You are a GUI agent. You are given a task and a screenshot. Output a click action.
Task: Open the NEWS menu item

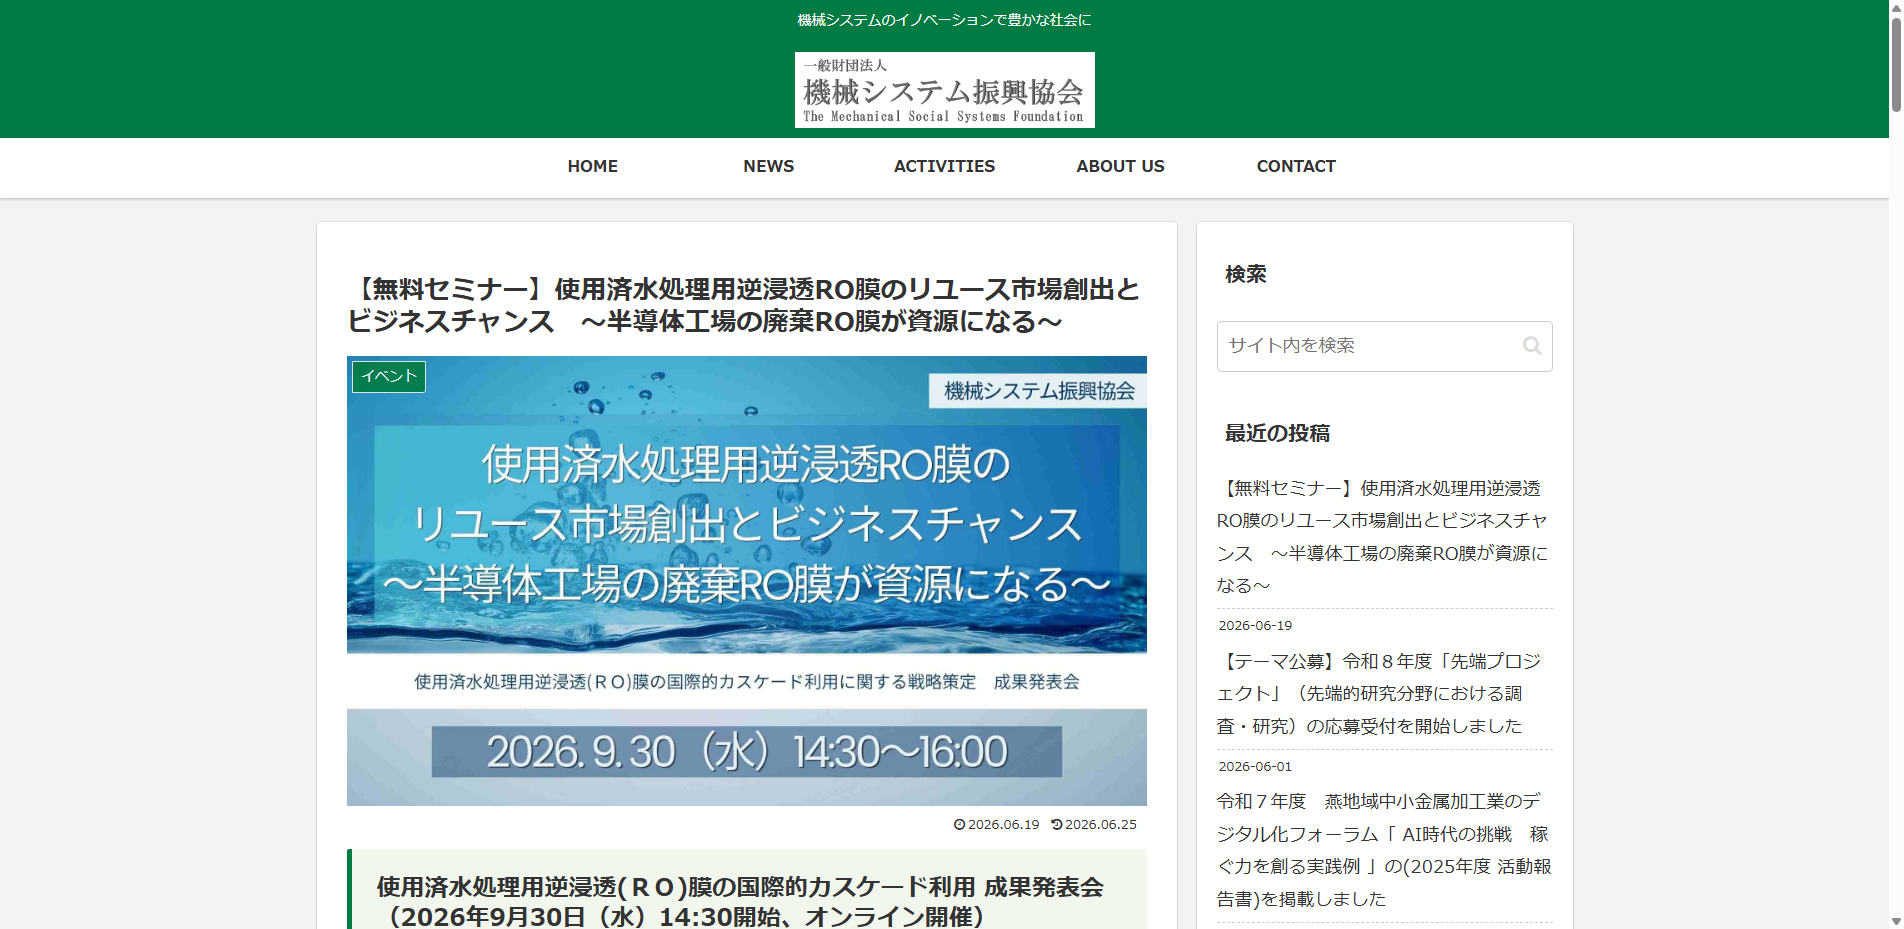pyautogui.click(x=769, y=166)
